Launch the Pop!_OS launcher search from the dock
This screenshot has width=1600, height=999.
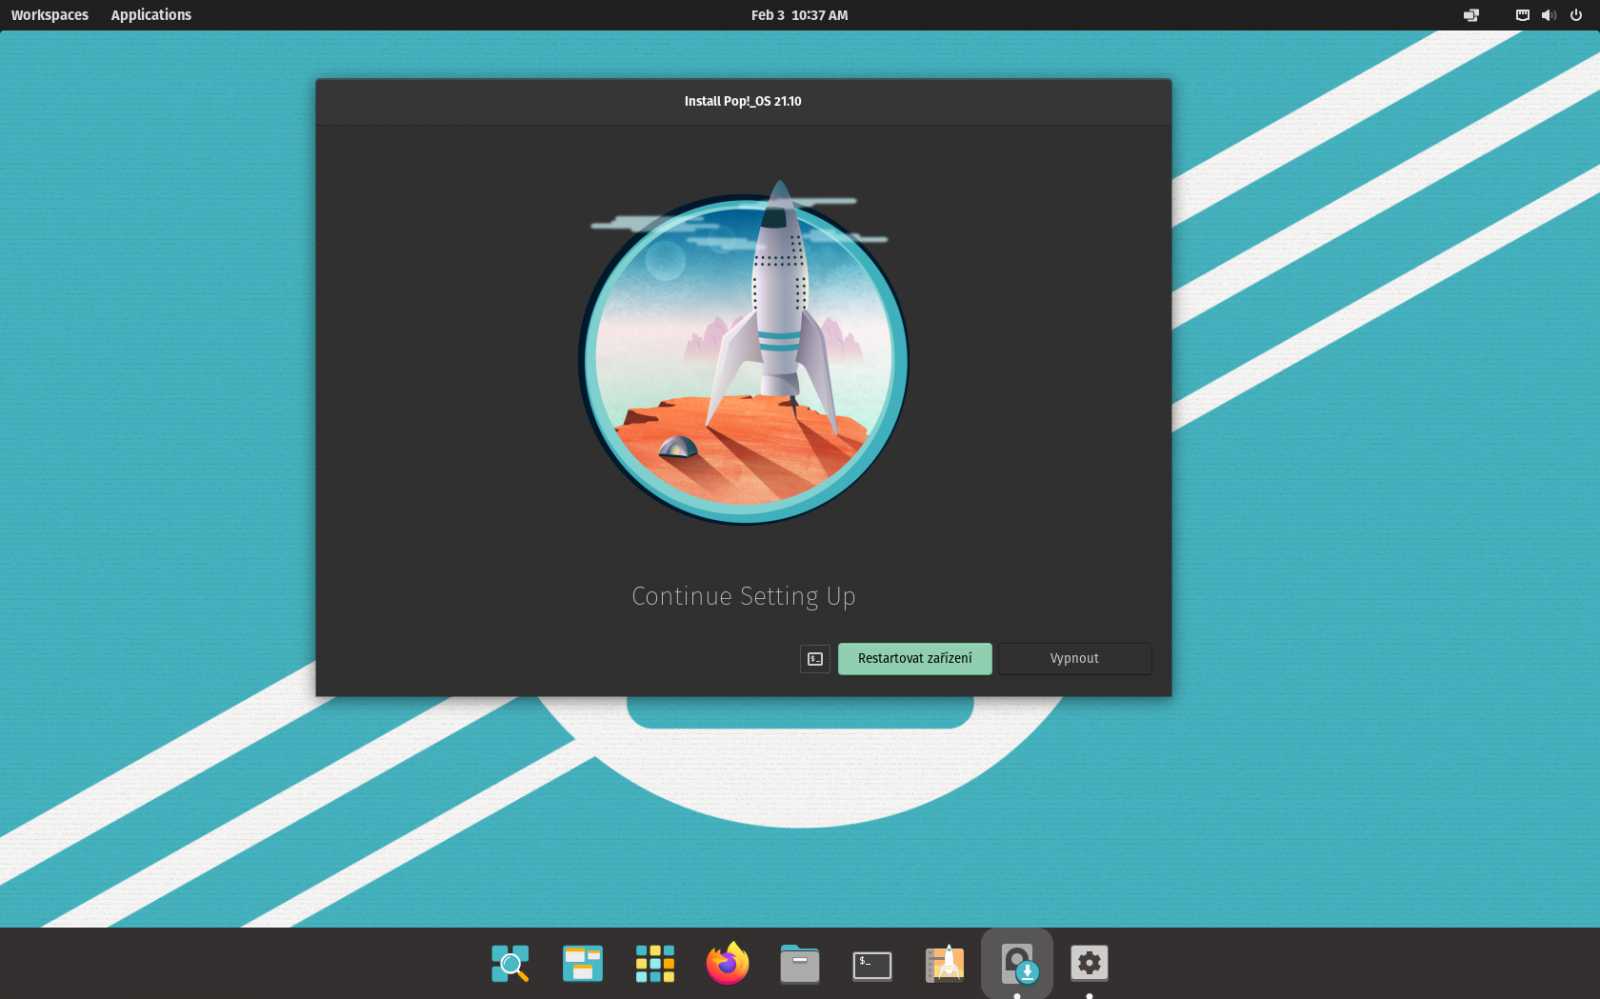point(510,964)
